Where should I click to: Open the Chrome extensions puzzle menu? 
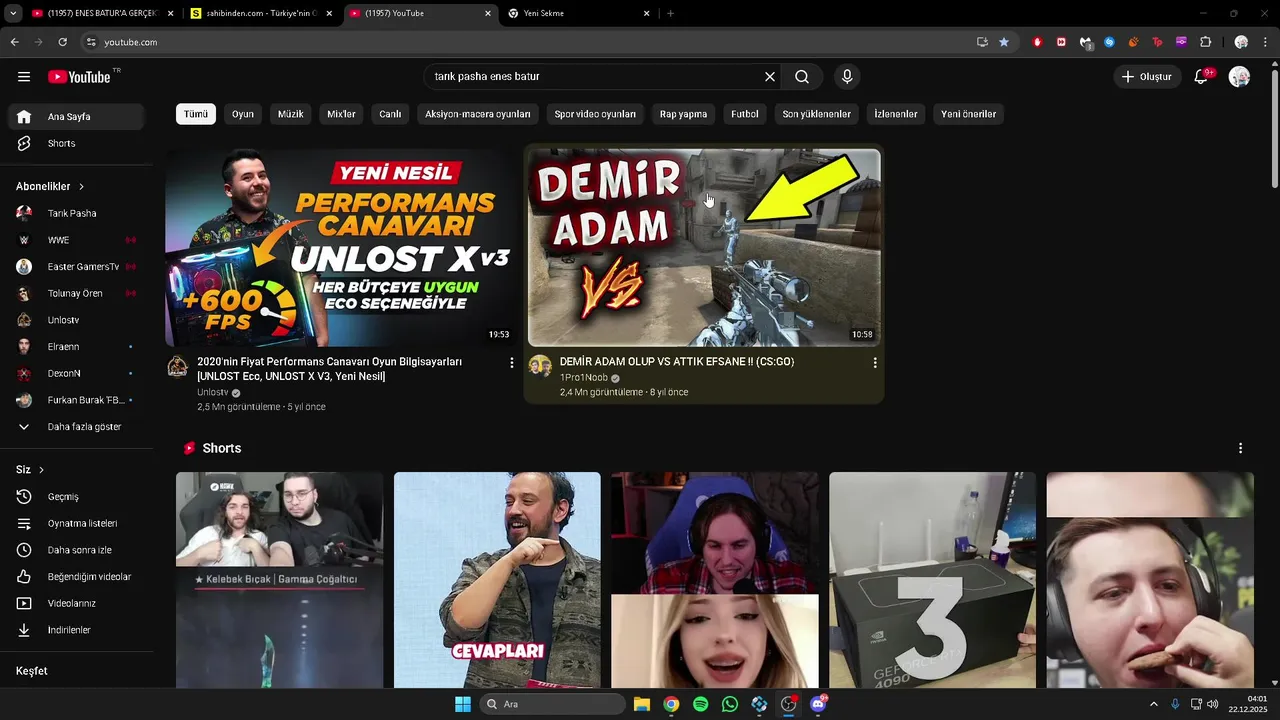click(x=1205, y=42)
